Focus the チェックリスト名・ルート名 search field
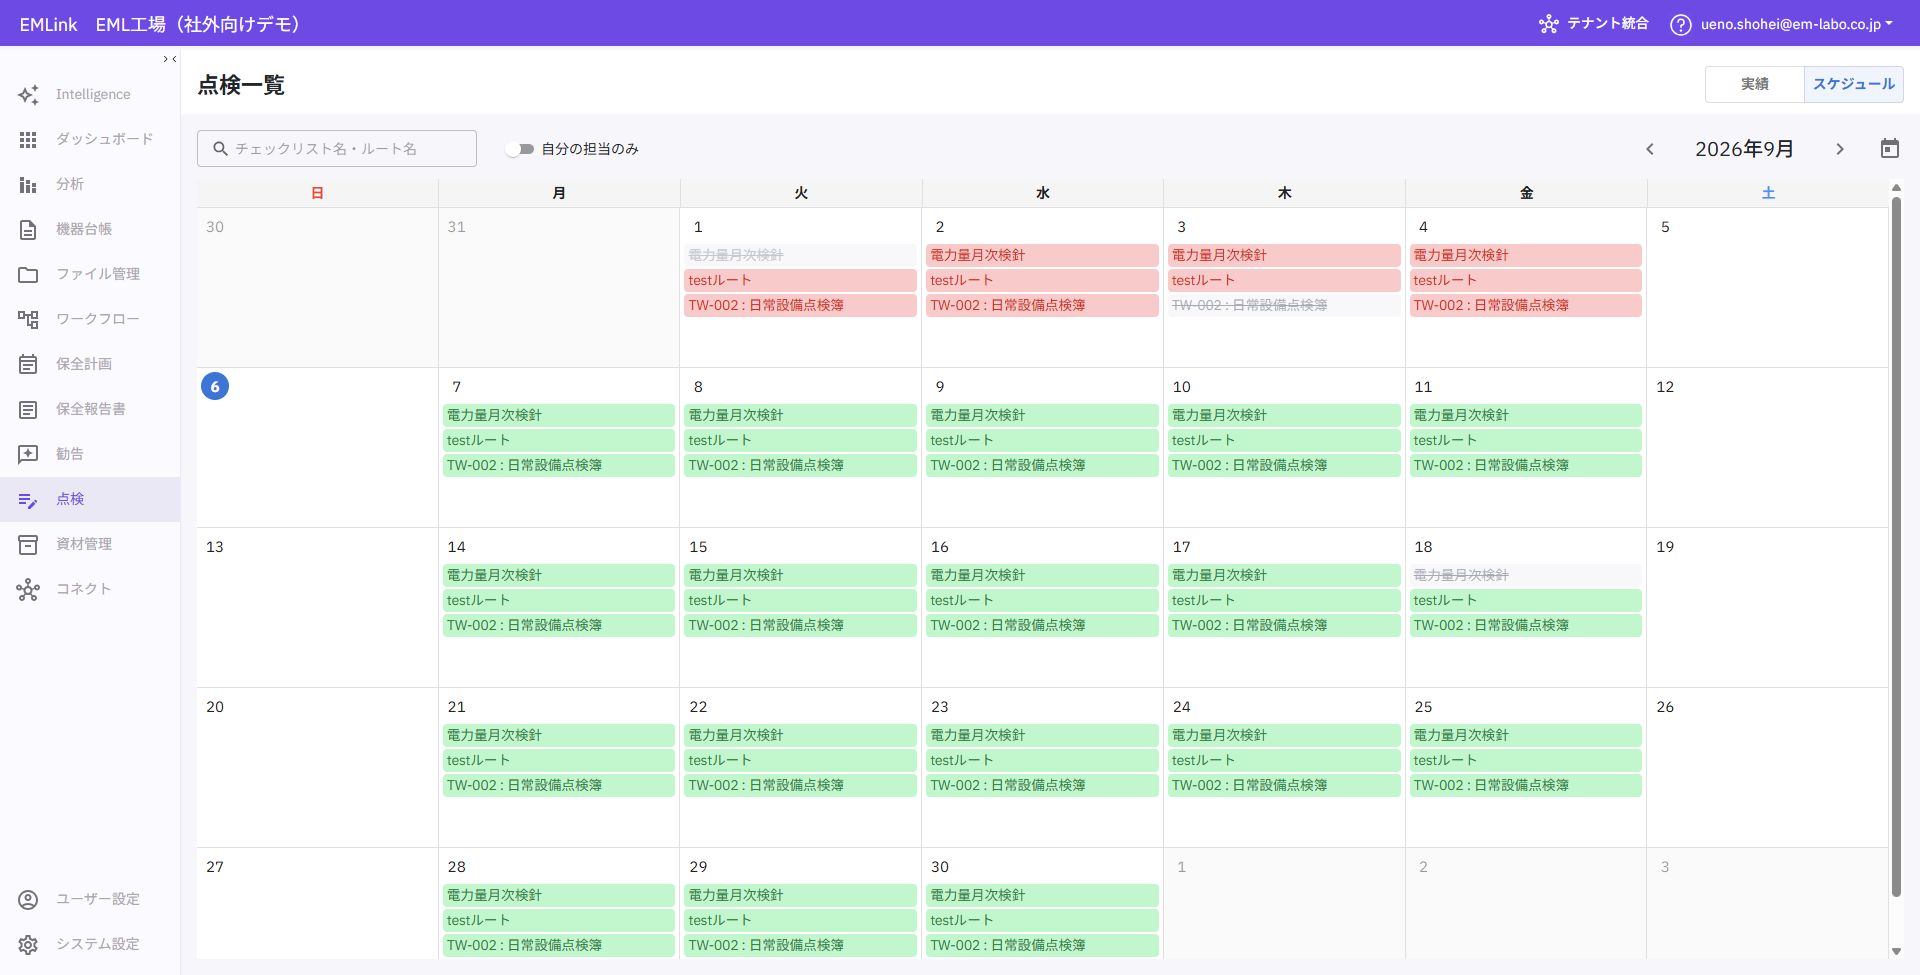This screenshot has width=1920, height=975. [x=337, y=149]
